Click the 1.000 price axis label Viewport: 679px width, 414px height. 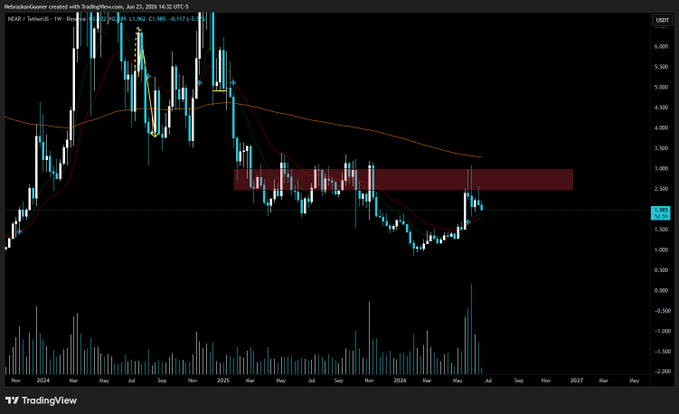pyautogui.click(x=661, y=250)
